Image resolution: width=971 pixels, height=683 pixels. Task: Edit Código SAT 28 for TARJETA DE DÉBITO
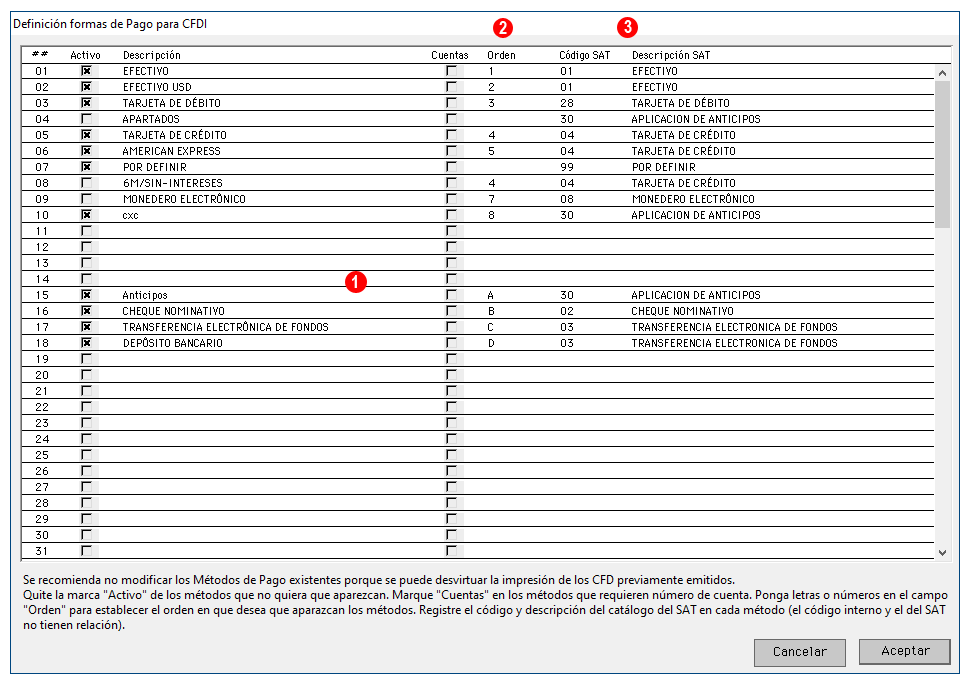(x=567, y=103)
